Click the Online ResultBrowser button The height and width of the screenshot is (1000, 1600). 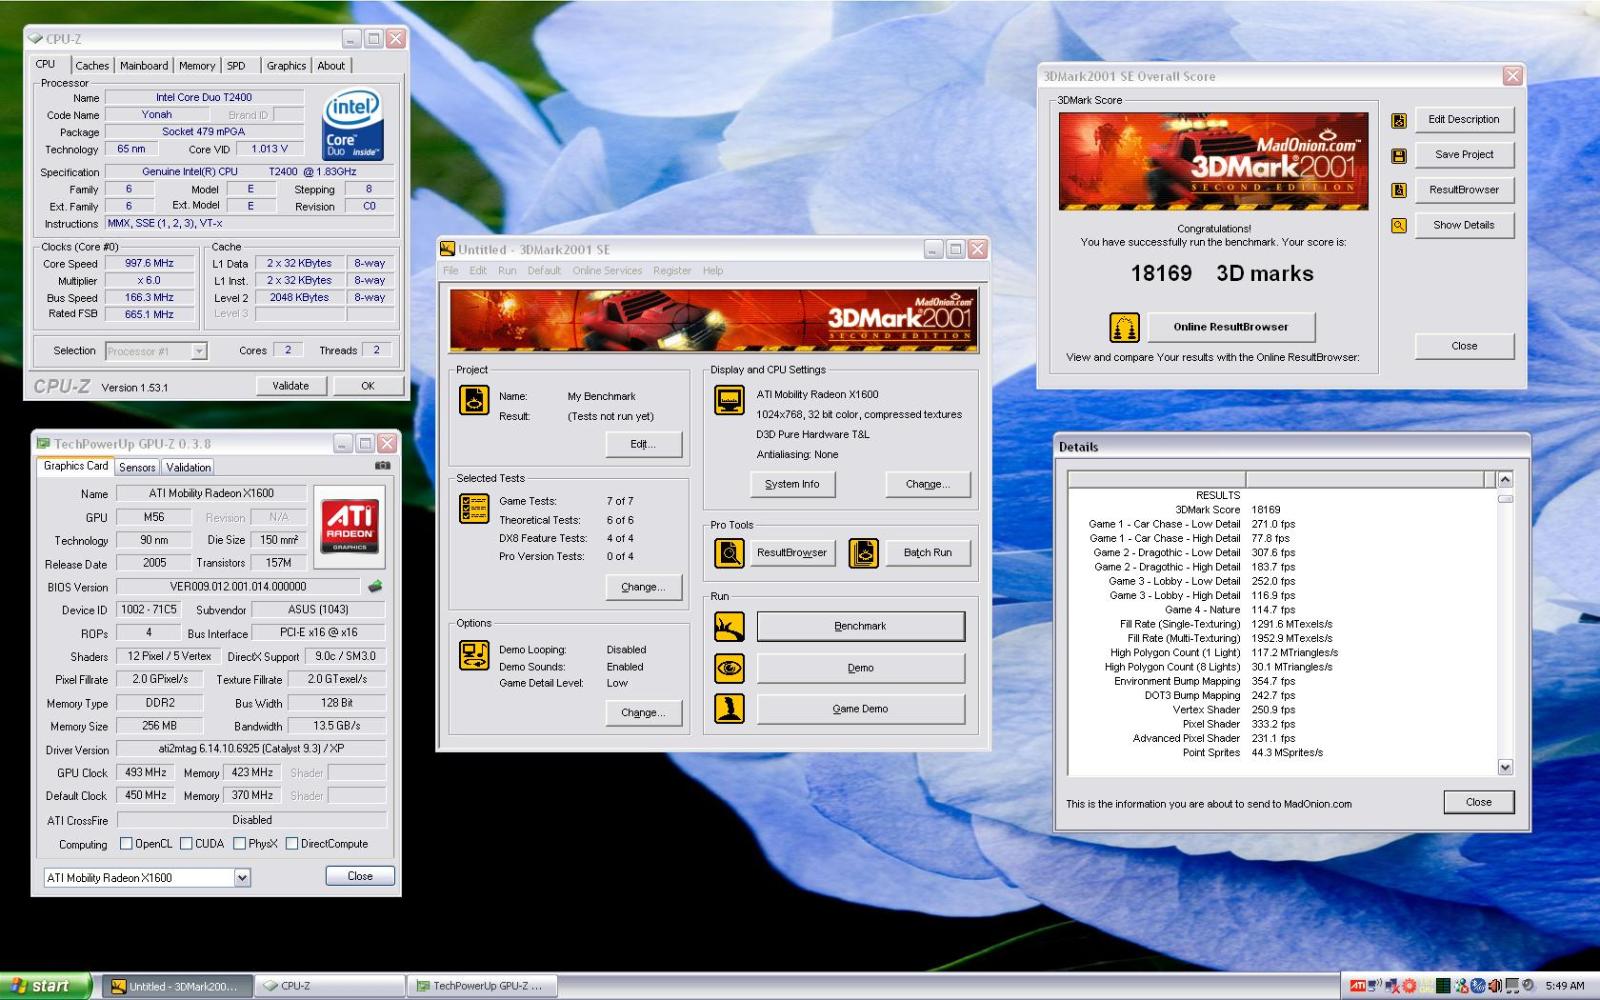[1231, 327]
